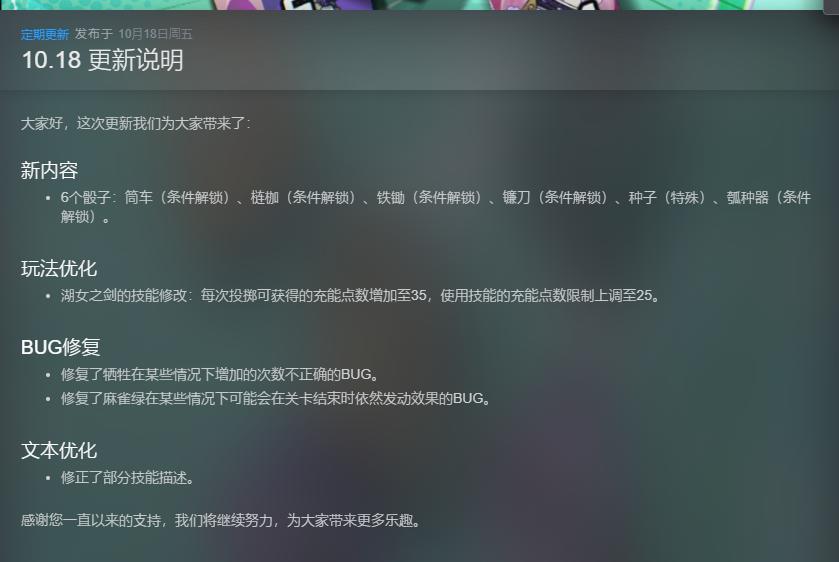This screenshot has height=562, width=839.
Task: Select the 新内容 heading
Action: pos(49,171)
